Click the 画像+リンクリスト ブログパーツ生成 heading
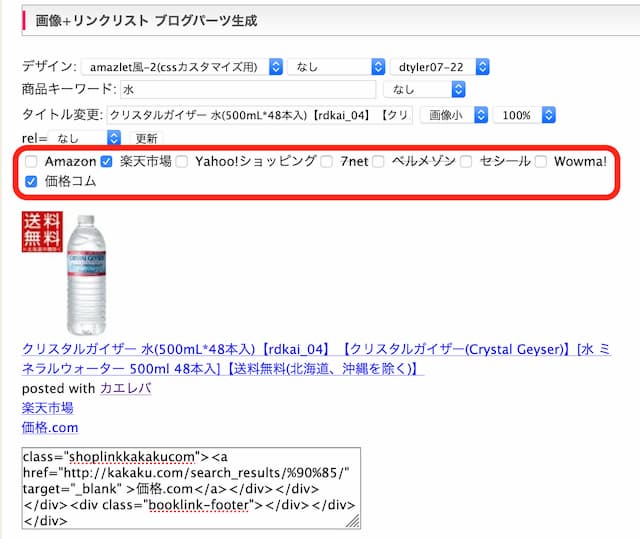Image resolution: width=640 pixels, height=539 pixels. click(146, 20)
